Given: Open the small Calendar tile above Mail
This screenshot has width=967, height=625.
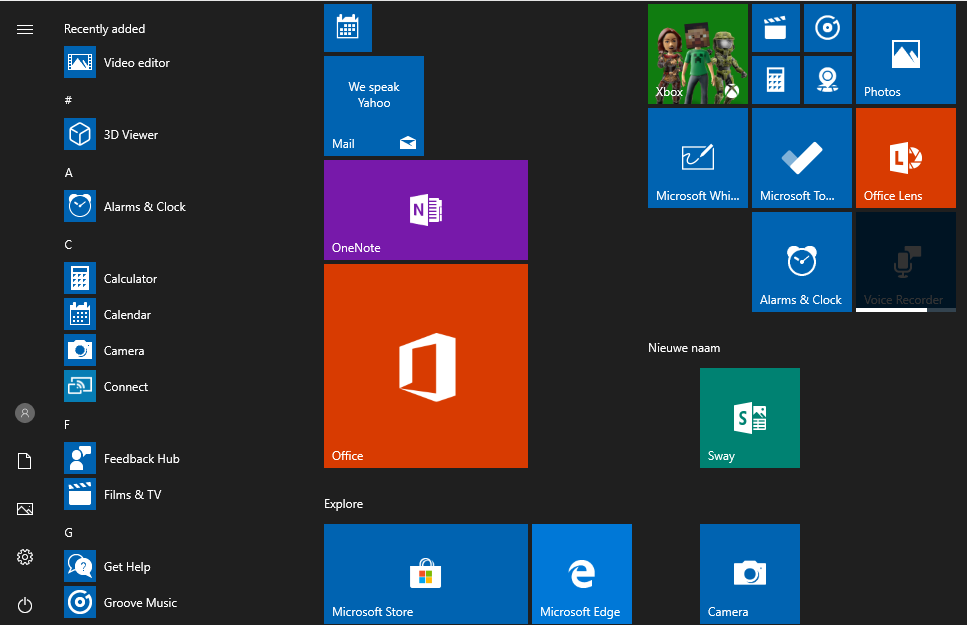Looking at the screenshot, I should [348, 28].
